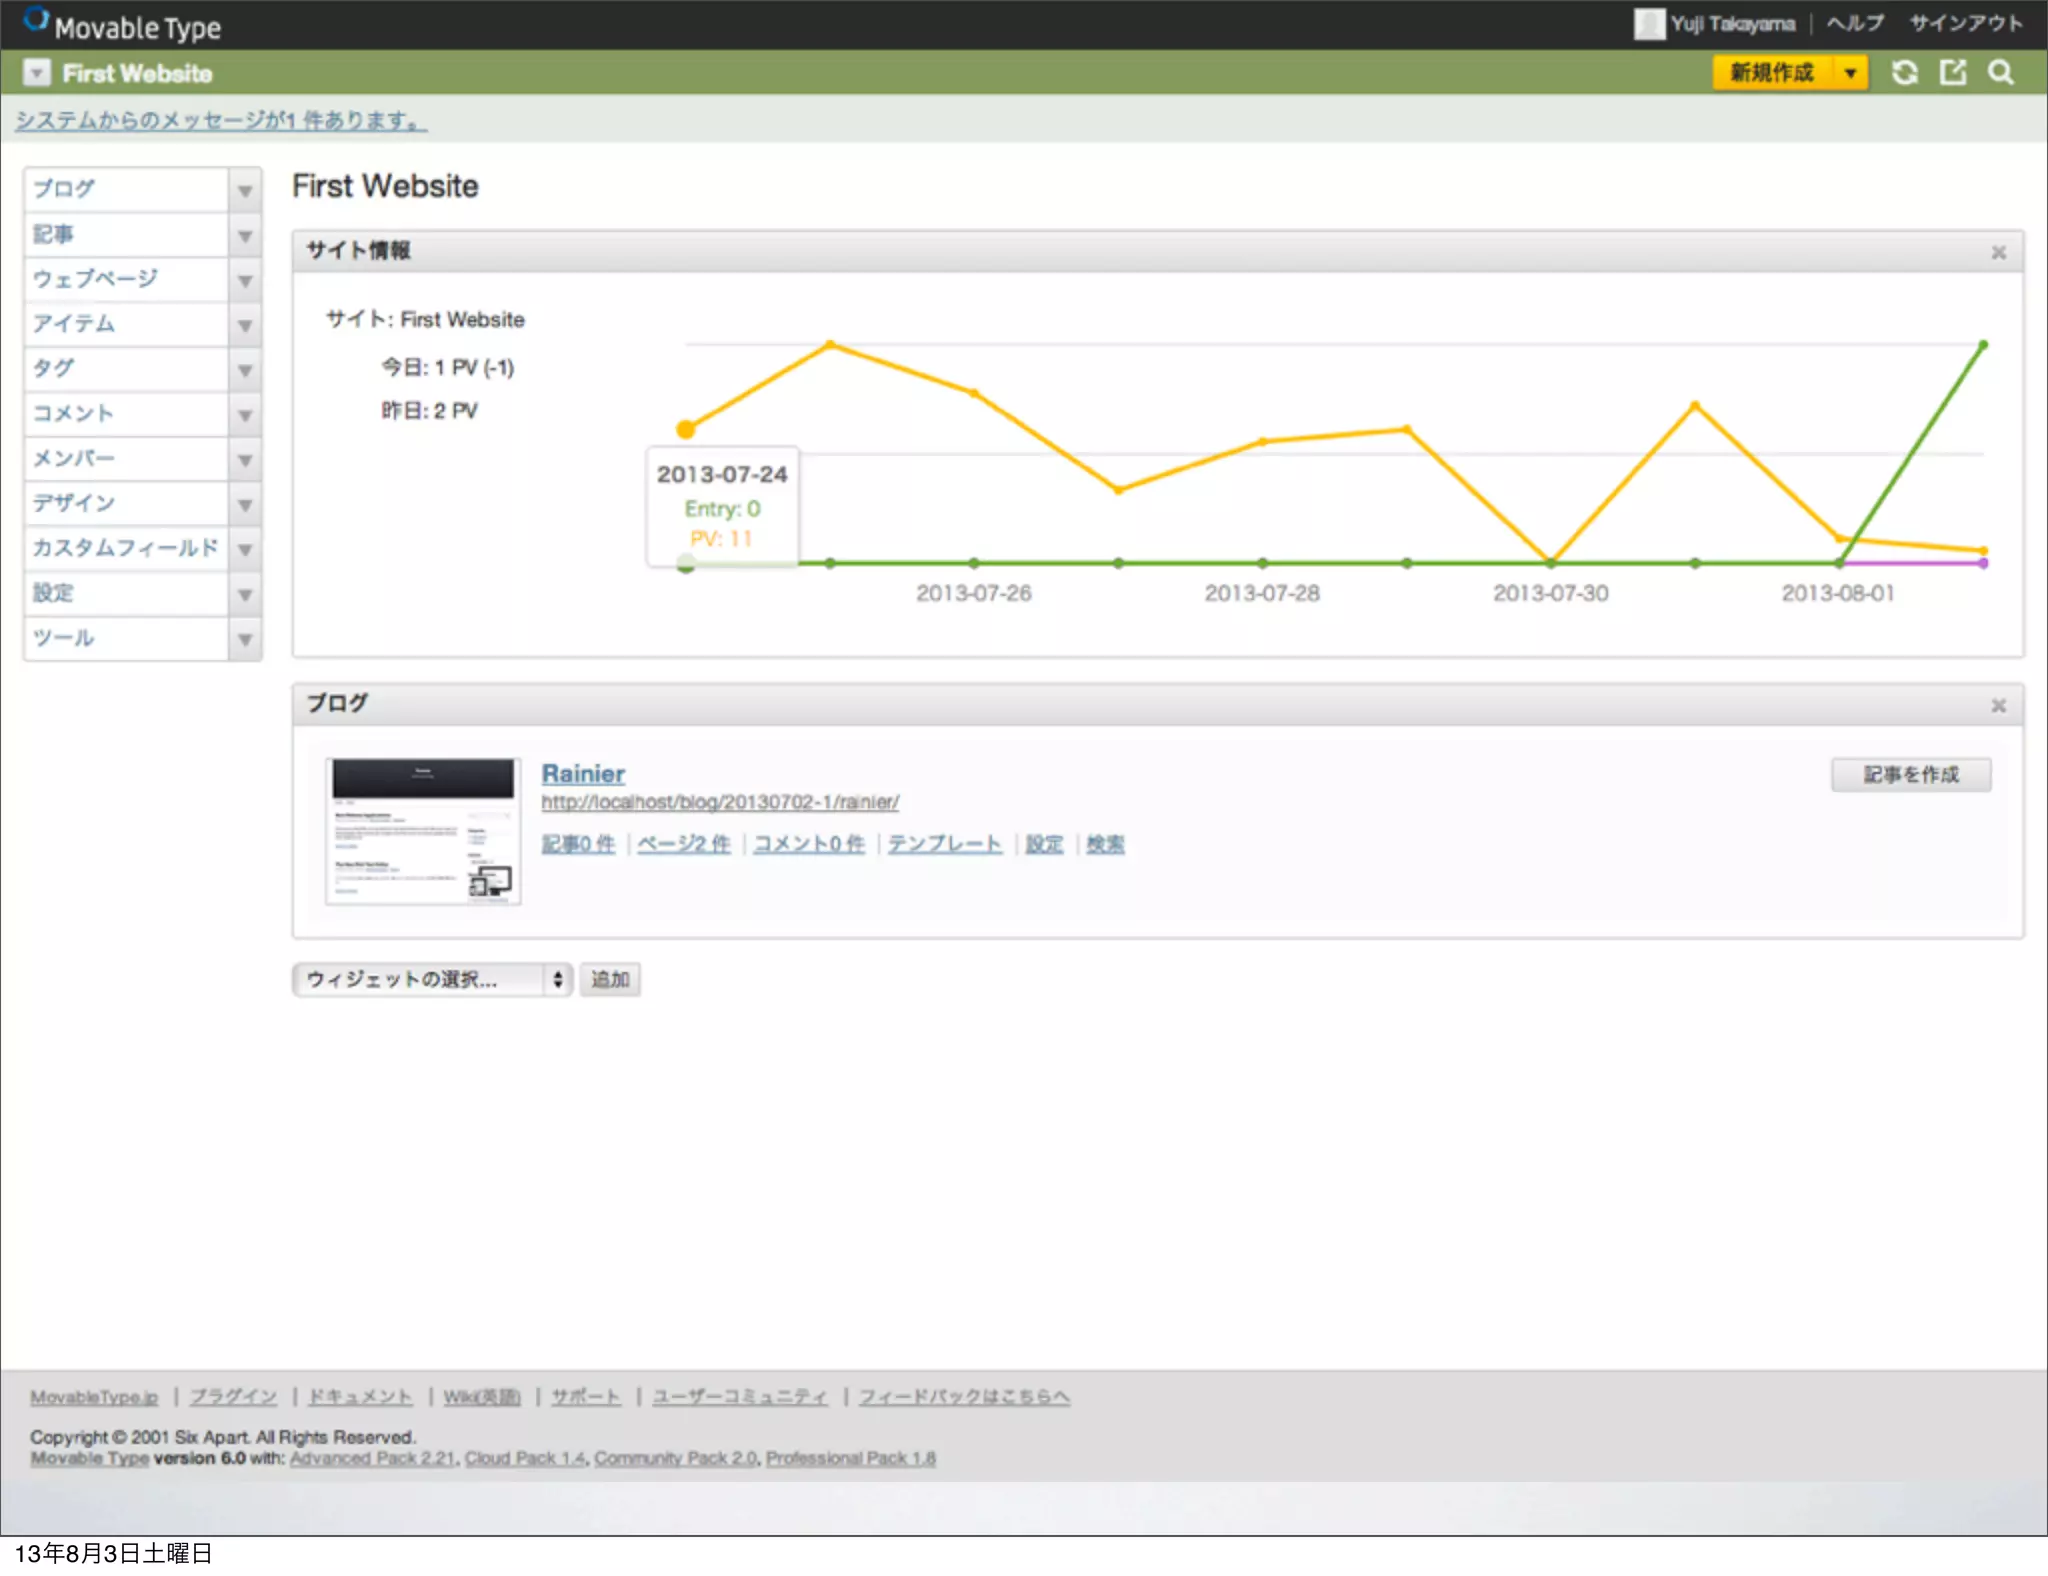Expand the デザイン sidebar menu arrow
This screenshot has width=2048, height=1576.
point(244,505)
